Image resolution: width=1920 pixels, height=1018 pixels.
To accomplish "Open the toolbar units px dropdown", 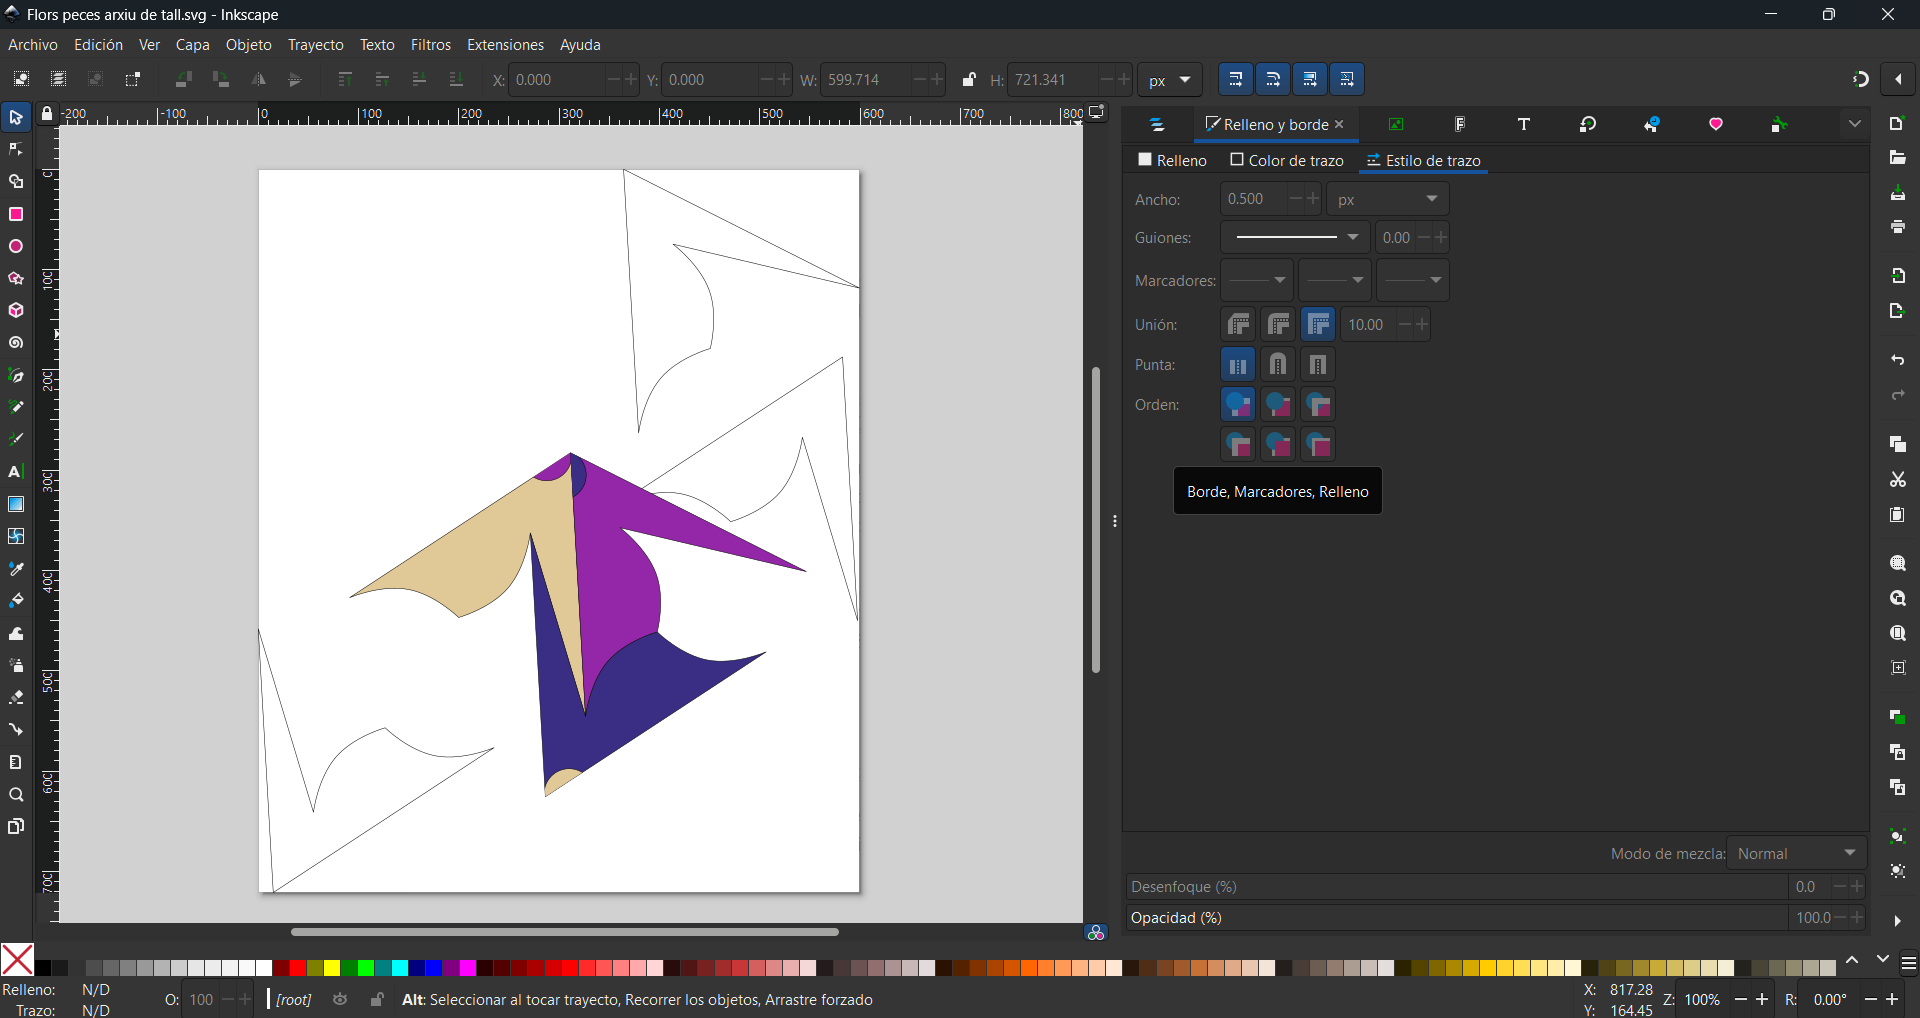I will [x=1170, y=80].
